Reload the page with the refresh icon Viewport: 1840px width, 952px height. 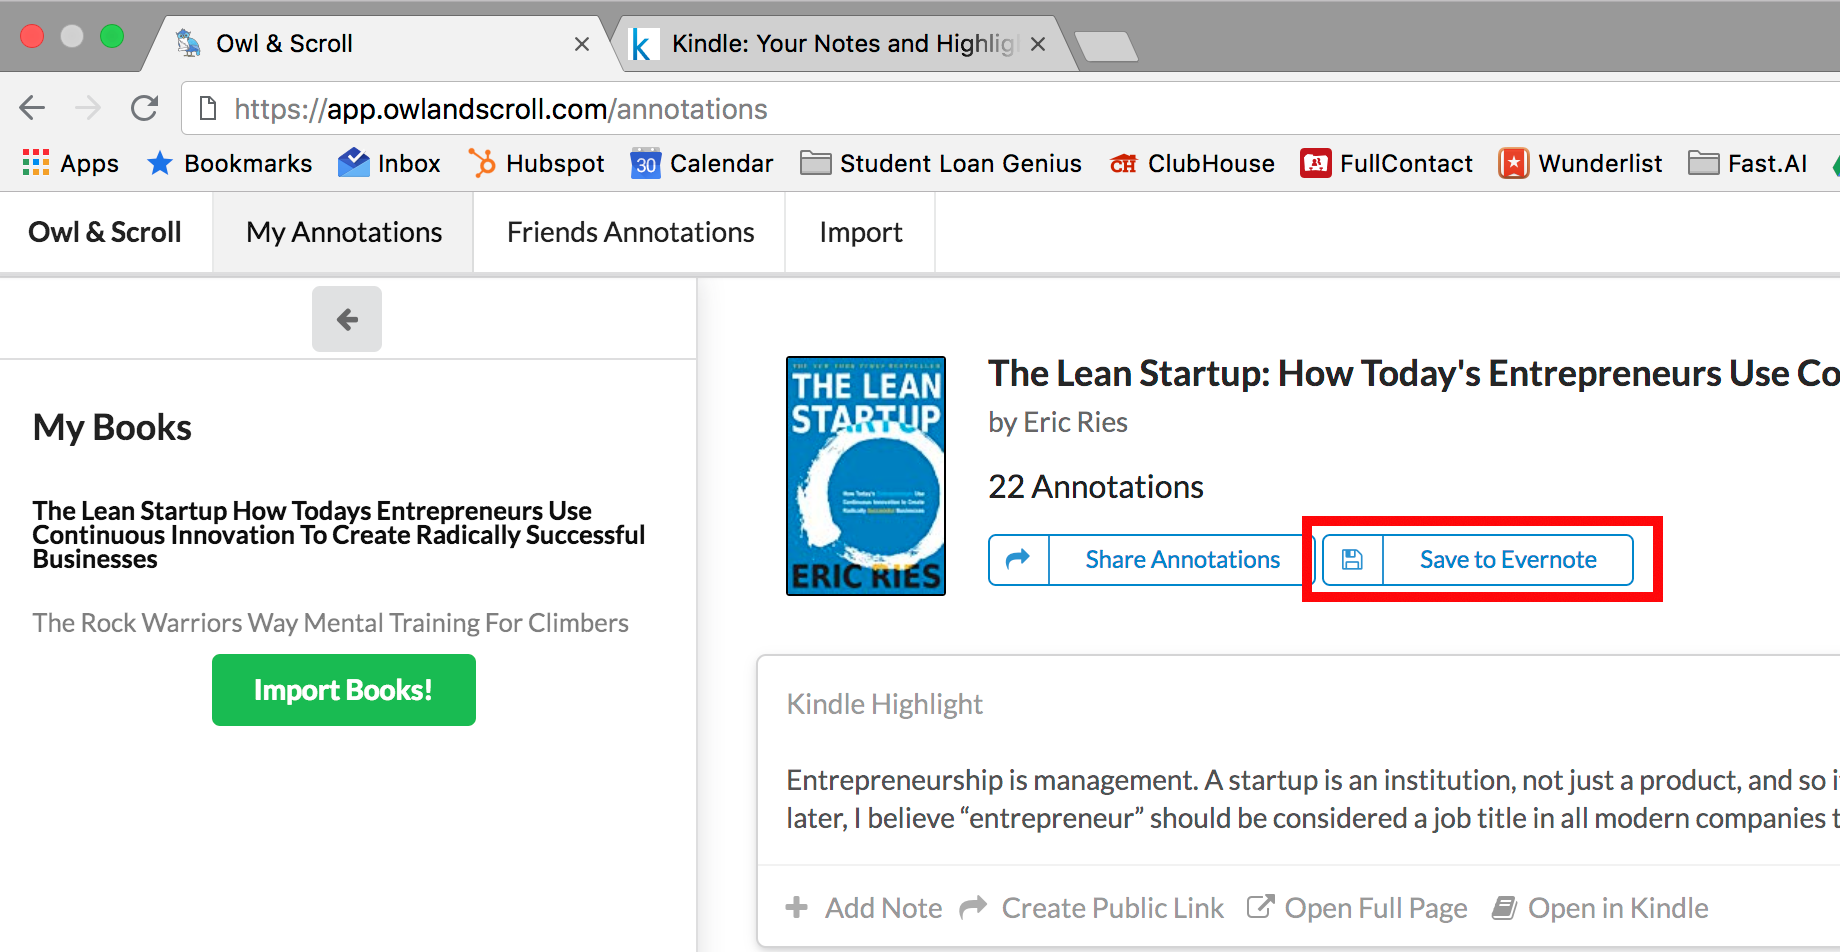point(145,108)
